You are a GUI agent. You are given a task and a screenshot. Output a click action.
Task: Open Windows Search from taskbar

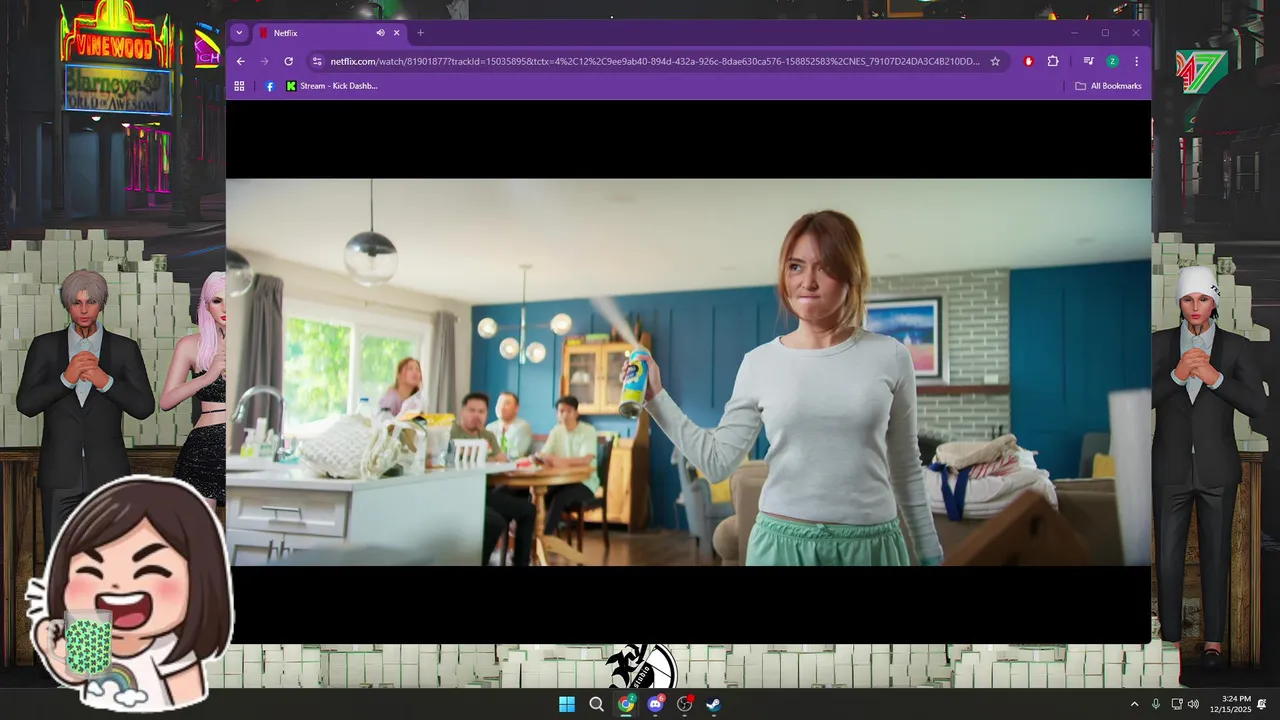point(596,704)
